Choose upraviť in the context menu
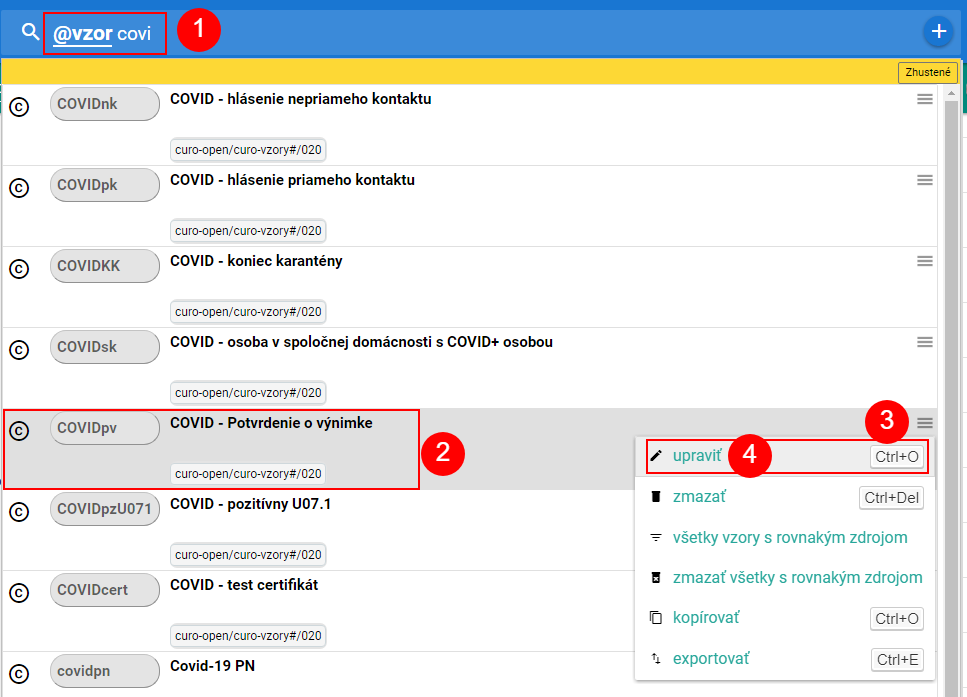967x697 pixels. click(x=787, y=456)
